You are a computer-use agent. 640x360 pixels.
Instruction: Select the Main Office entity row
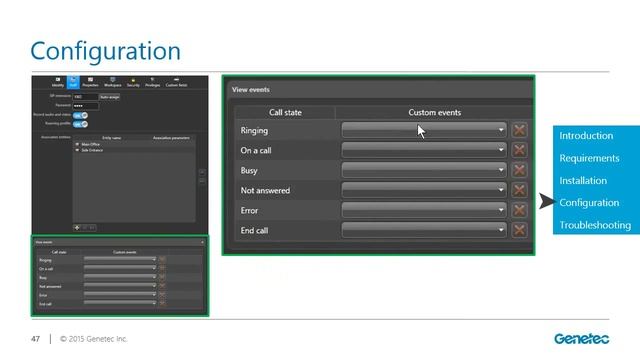point(134,144)
